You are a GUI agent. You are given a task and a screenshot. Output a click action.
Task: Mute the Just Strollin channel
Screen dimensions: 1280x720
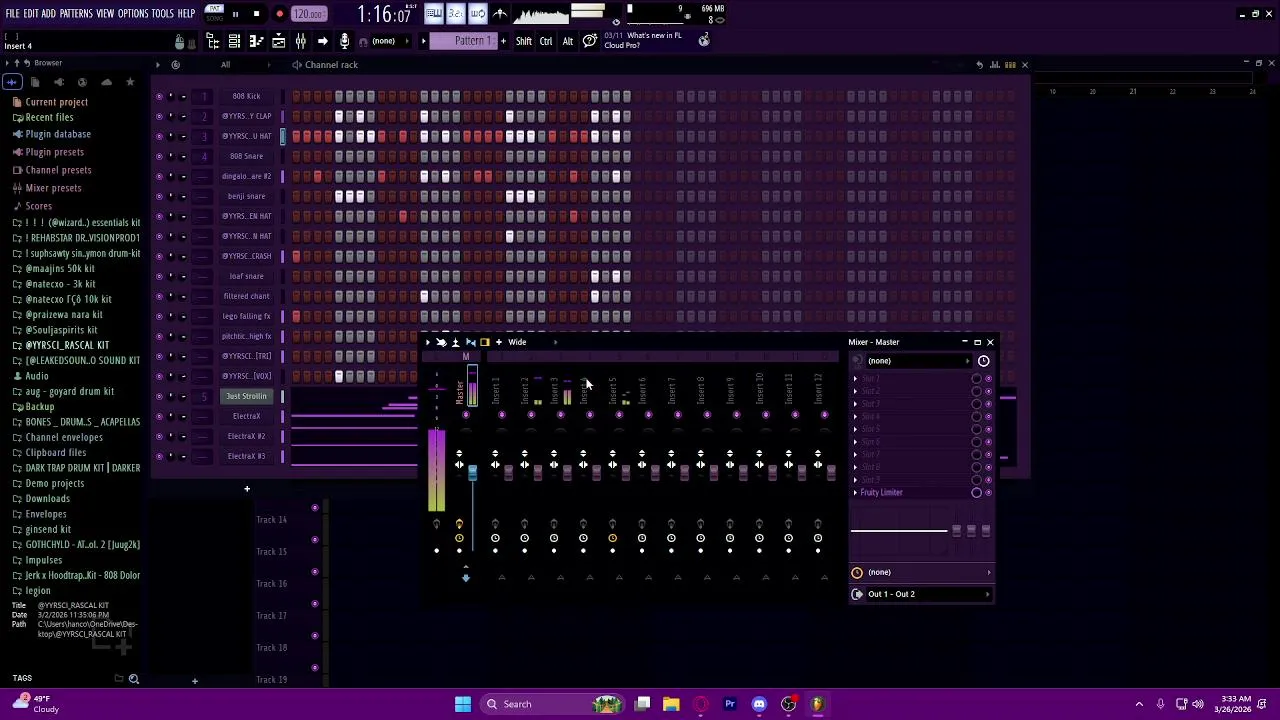(159, 396)
